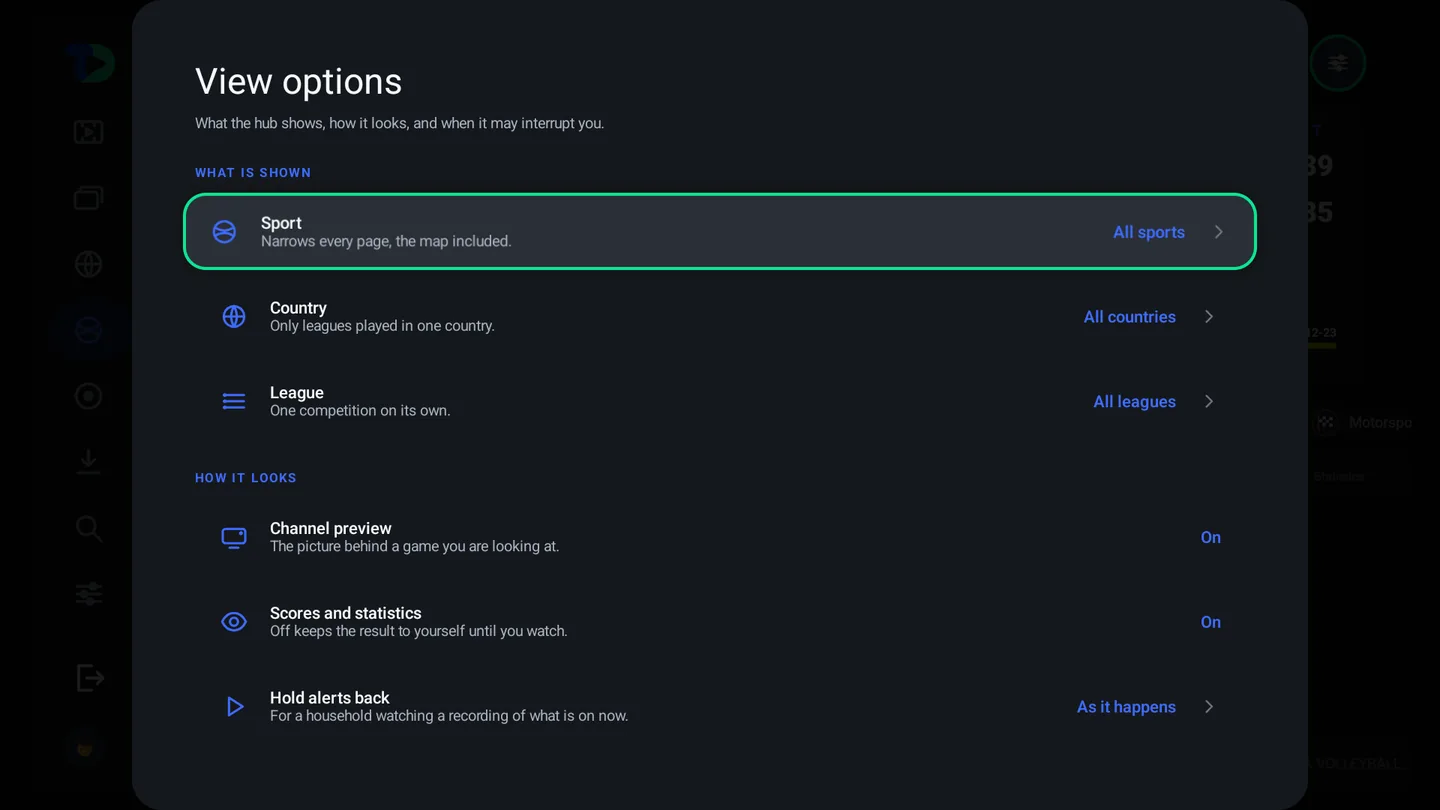Click the League list icon
1440x810 pixels.
coord(234,402)
